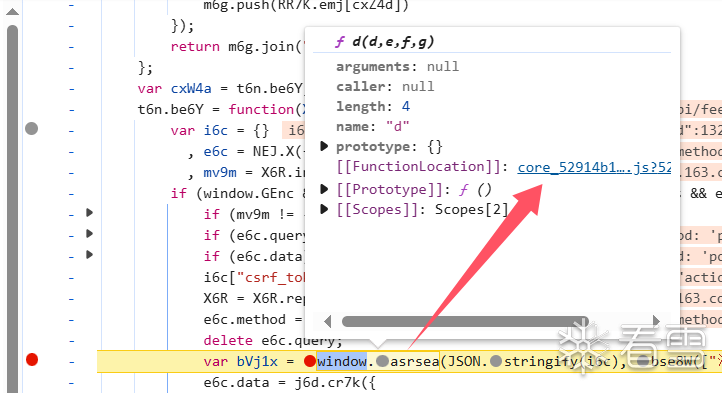Screen dimensions: 722x393
Task: Unfold the code block at if (e6c.query
Action: [x=90, y=234]
